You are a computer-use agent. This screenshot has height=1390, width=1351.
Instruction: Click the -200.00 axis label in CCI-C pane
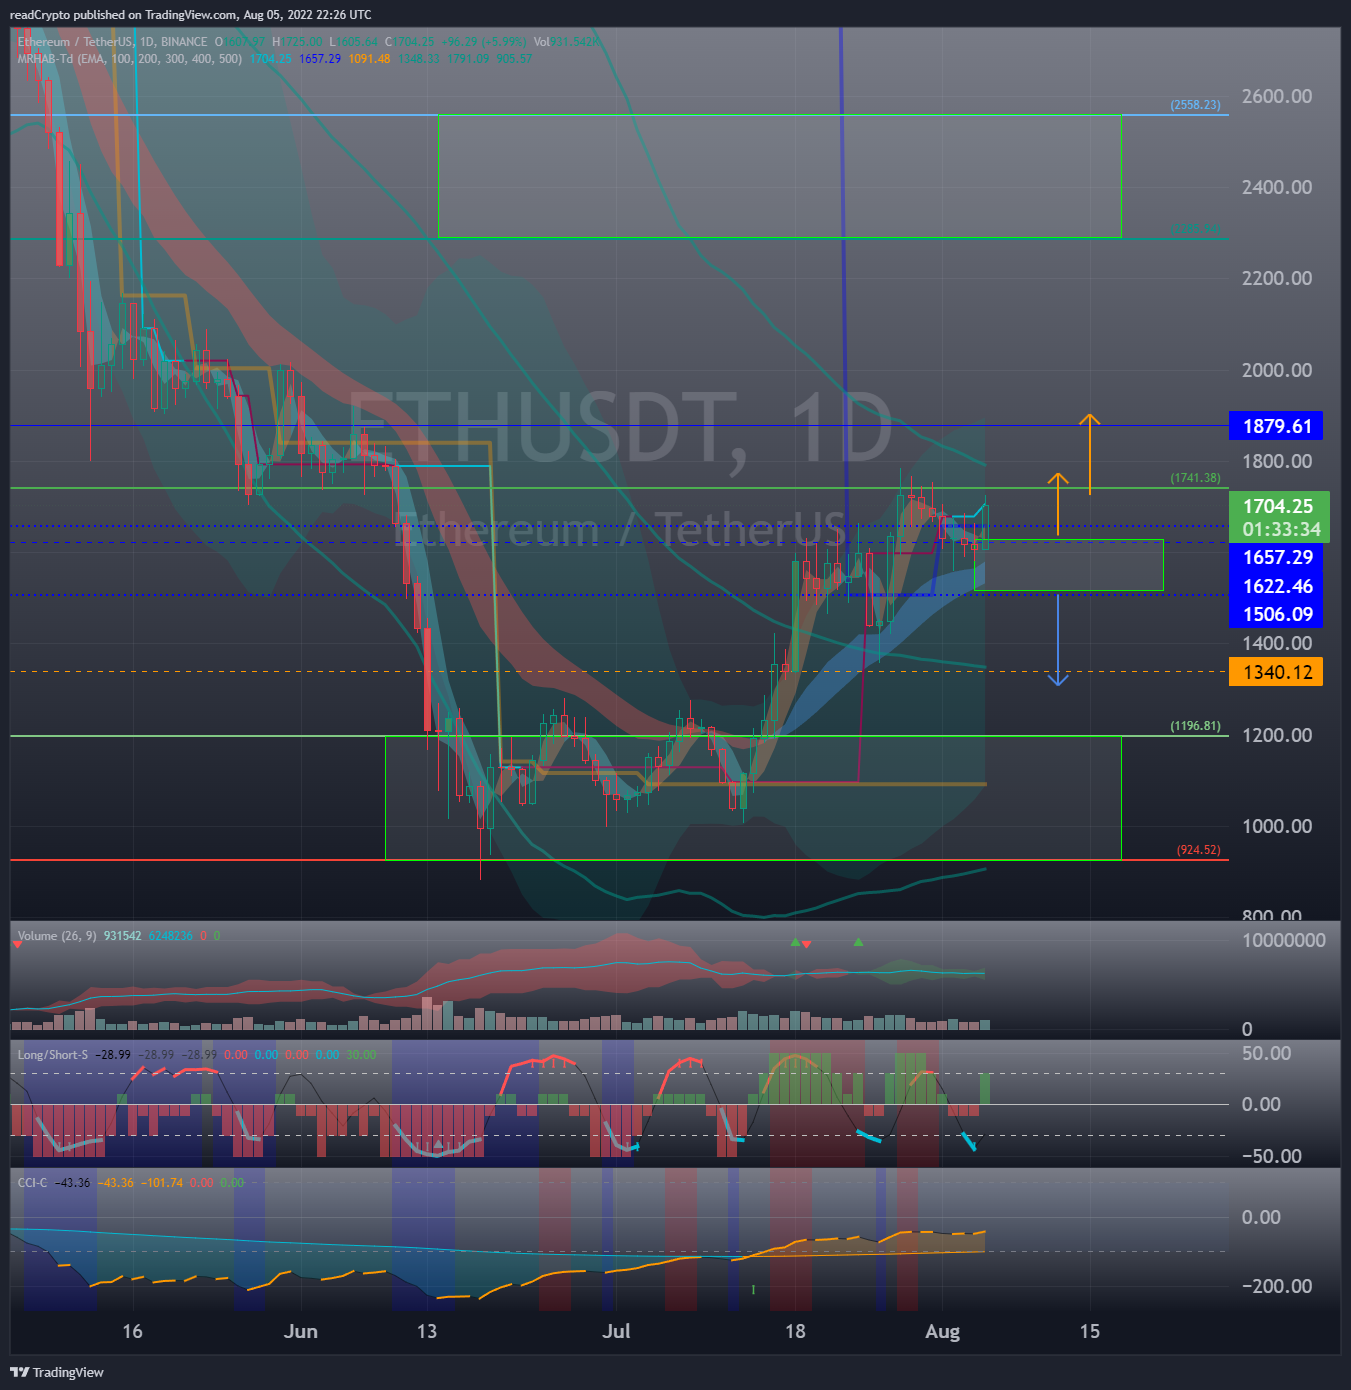(x=1277, y=1286)
